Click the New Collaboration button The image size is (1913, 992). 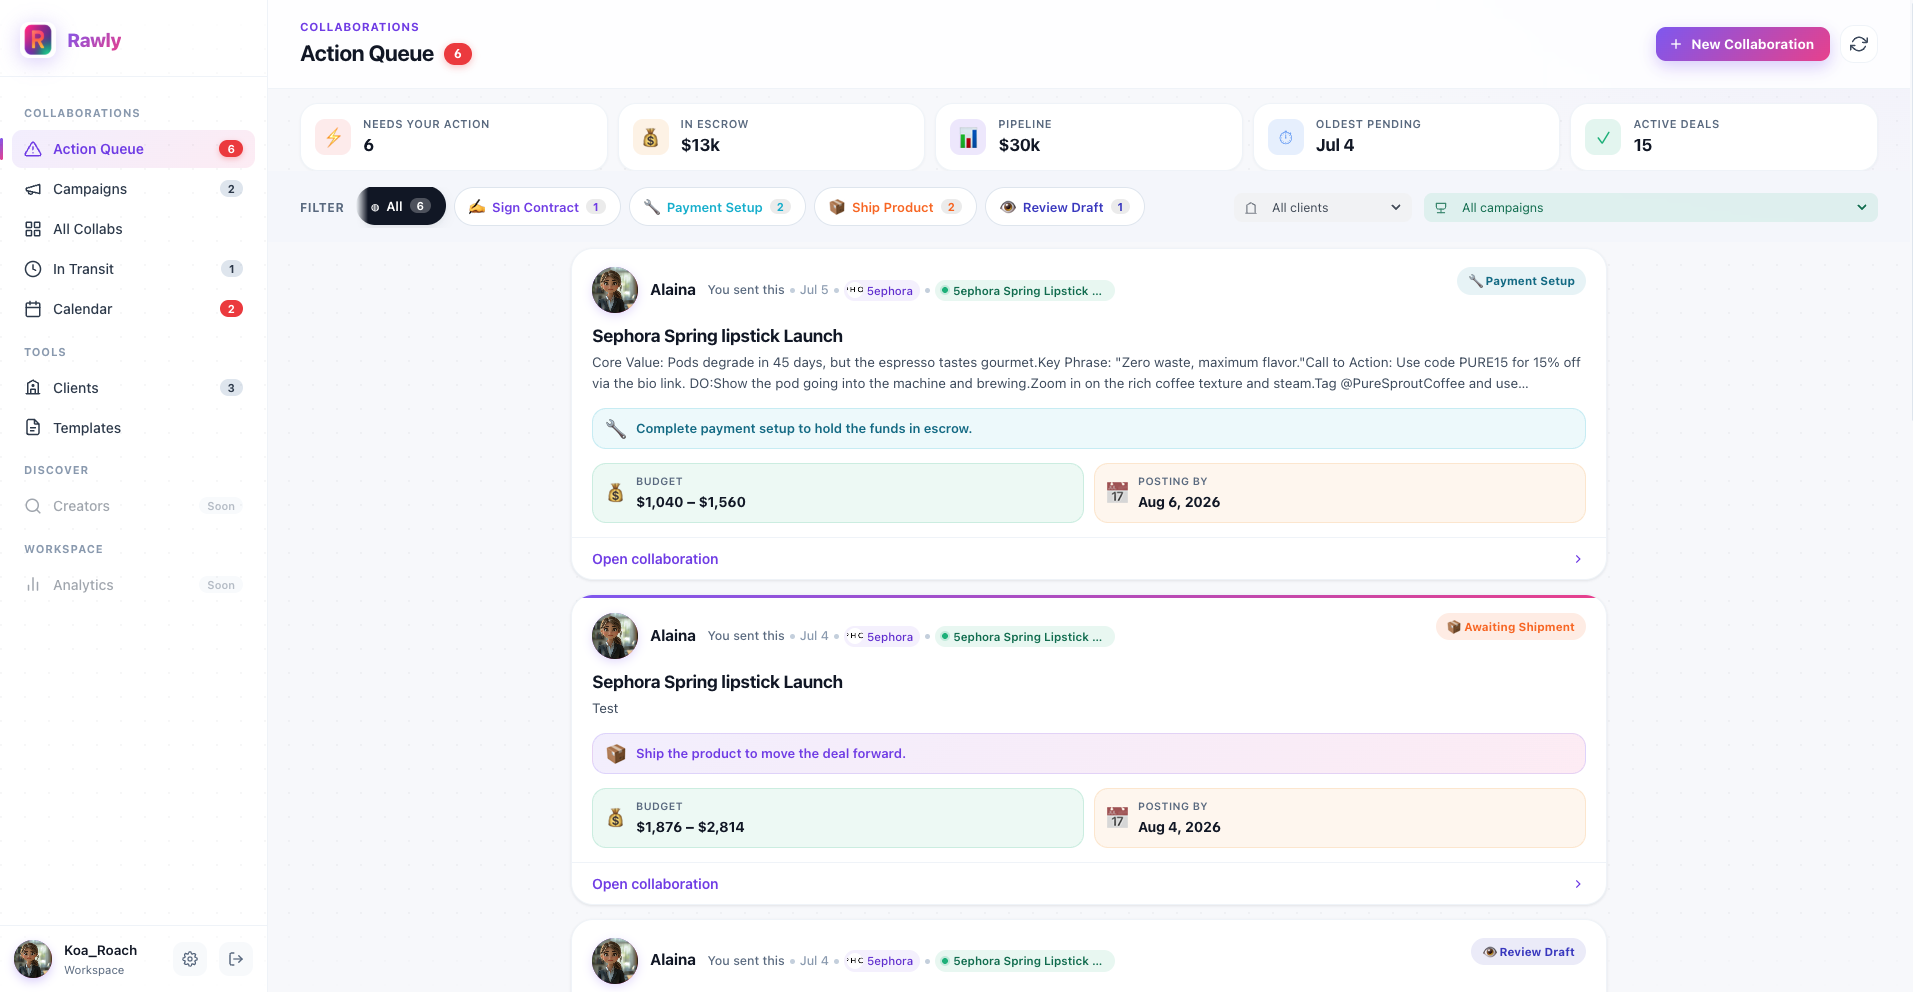(1743, 44)
